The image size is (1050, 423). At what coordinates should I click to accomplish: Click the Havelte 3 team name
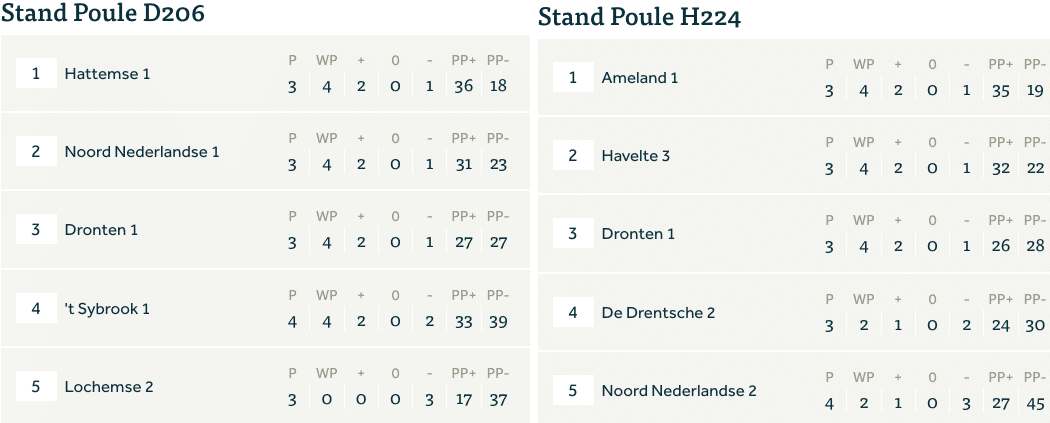tap(636, 155)
